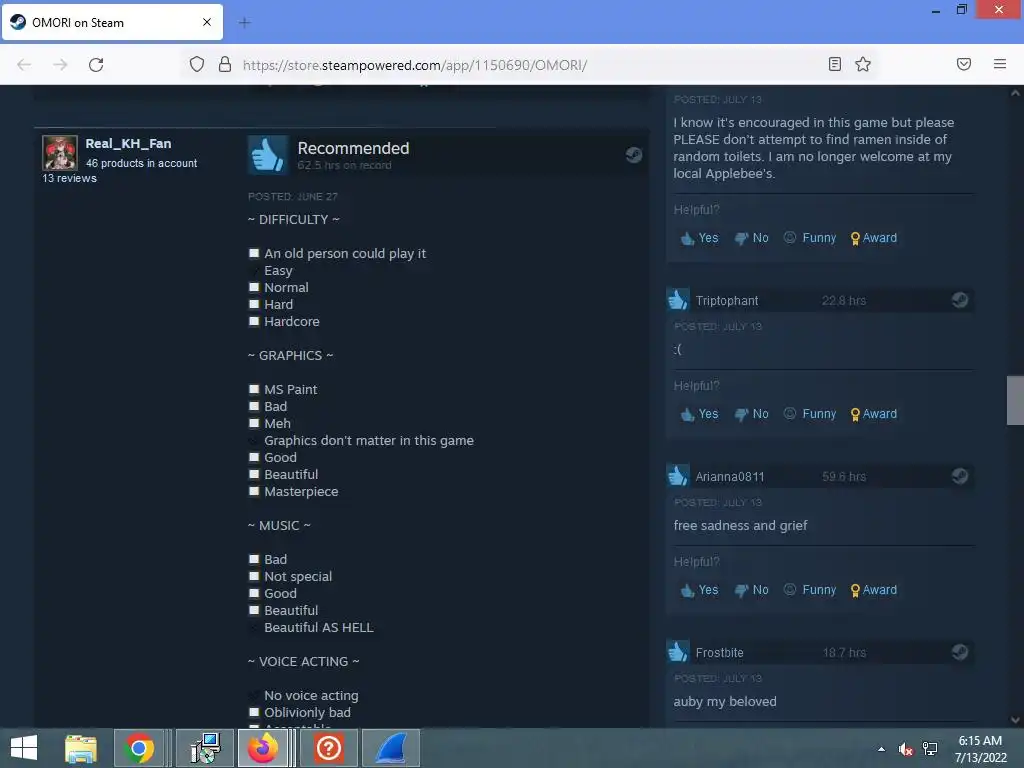Image resolution: width=1024 pixels, height=768 pixels.
Task: Select 'free sadness and grief' review text
Action: [741, 526]
